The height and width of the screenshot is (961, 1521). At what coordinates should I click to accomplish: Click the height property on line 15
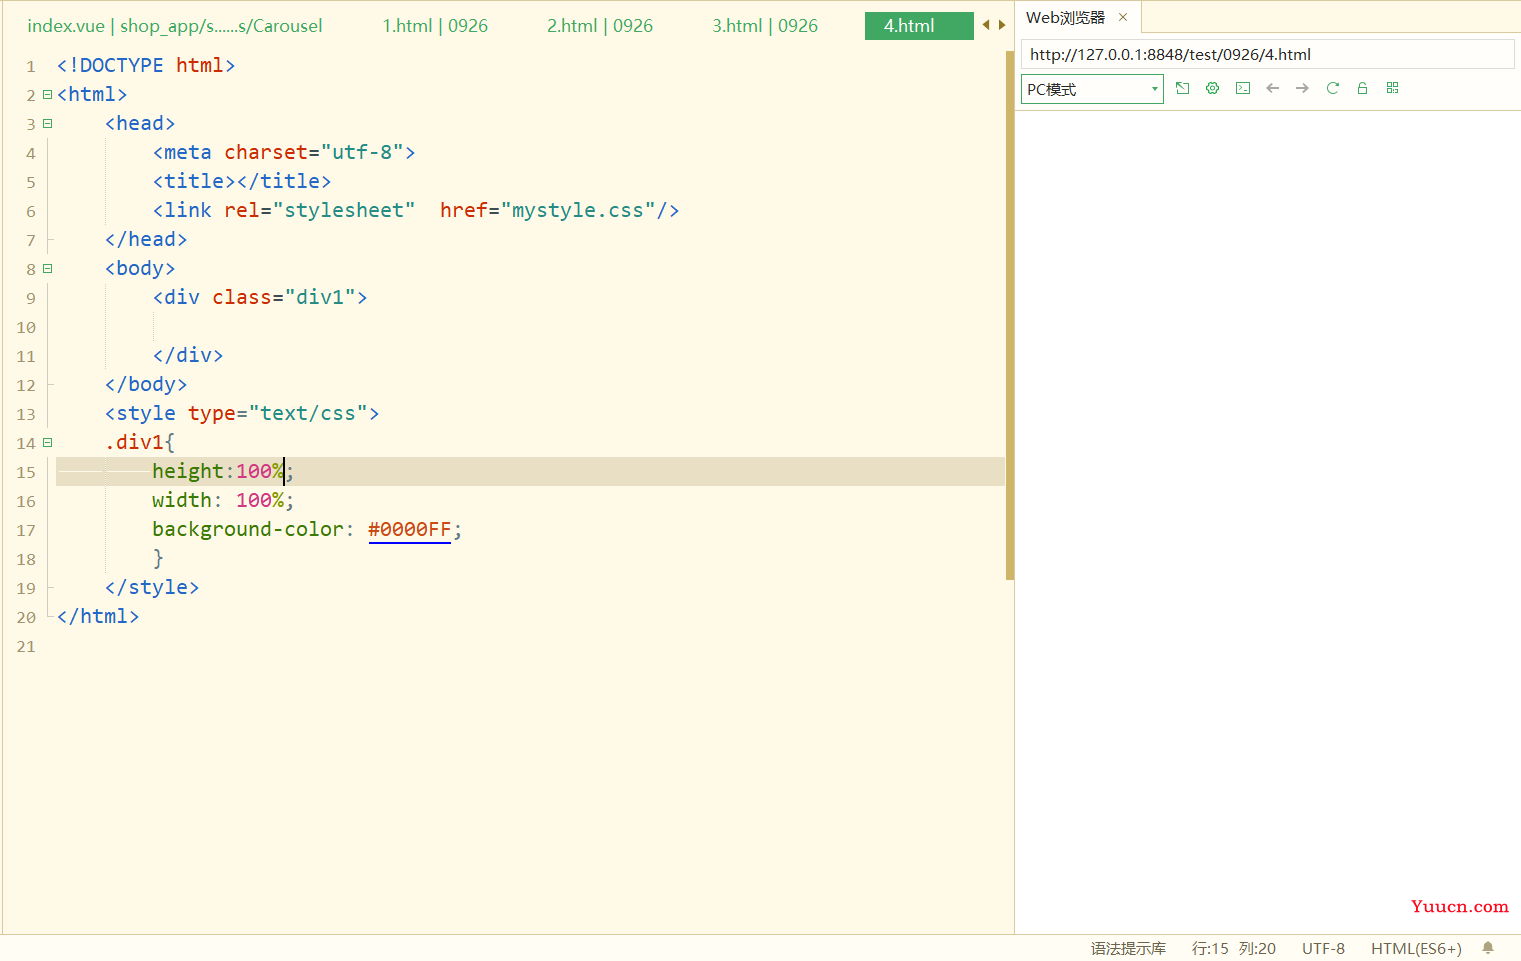tap(188, 471)
